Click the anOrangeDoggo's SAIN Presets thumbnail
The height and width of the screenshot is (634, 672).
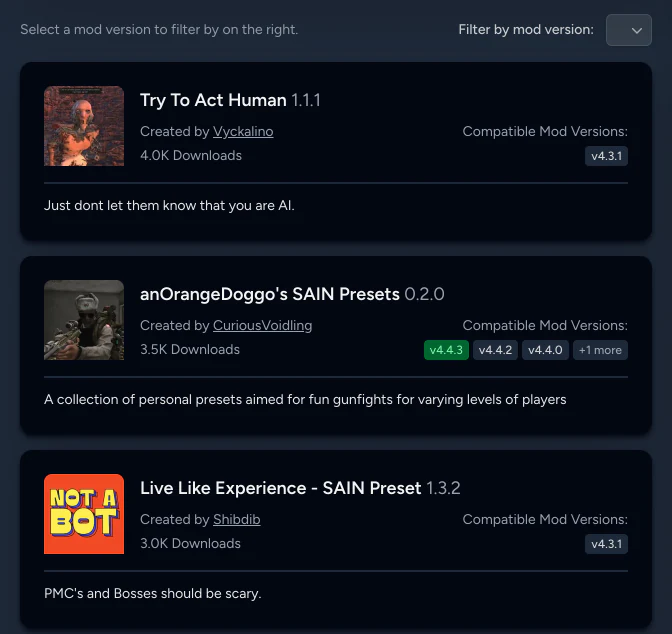pos(84,320)
